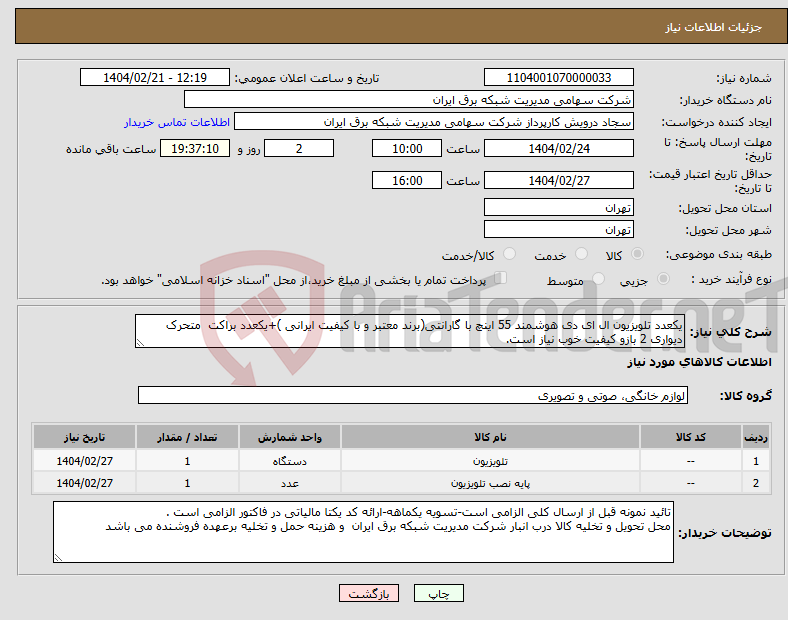Click the quantity cell in تلویزیون row
Image resolution: width=788 pixels, height=620 pixels.
point(187,461)
